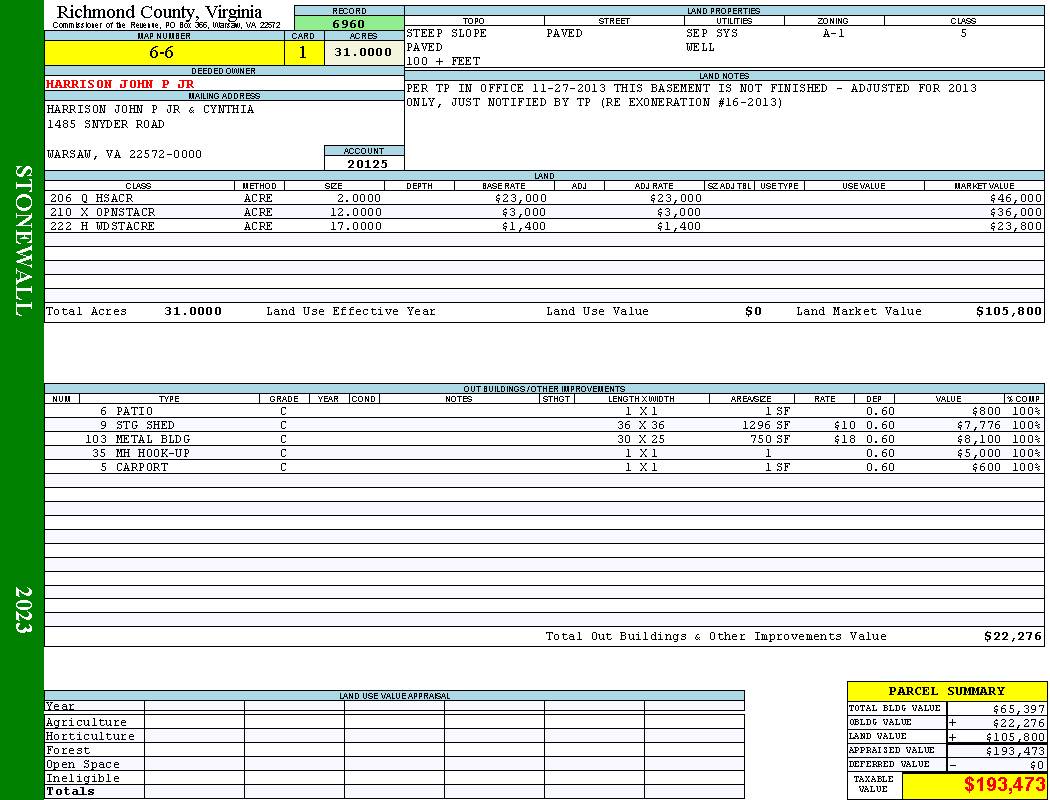Viewport: 1050px width, 800px height.
Task: Select outbuilding row 9 STG SHED
Action: (x=544, y=426)
